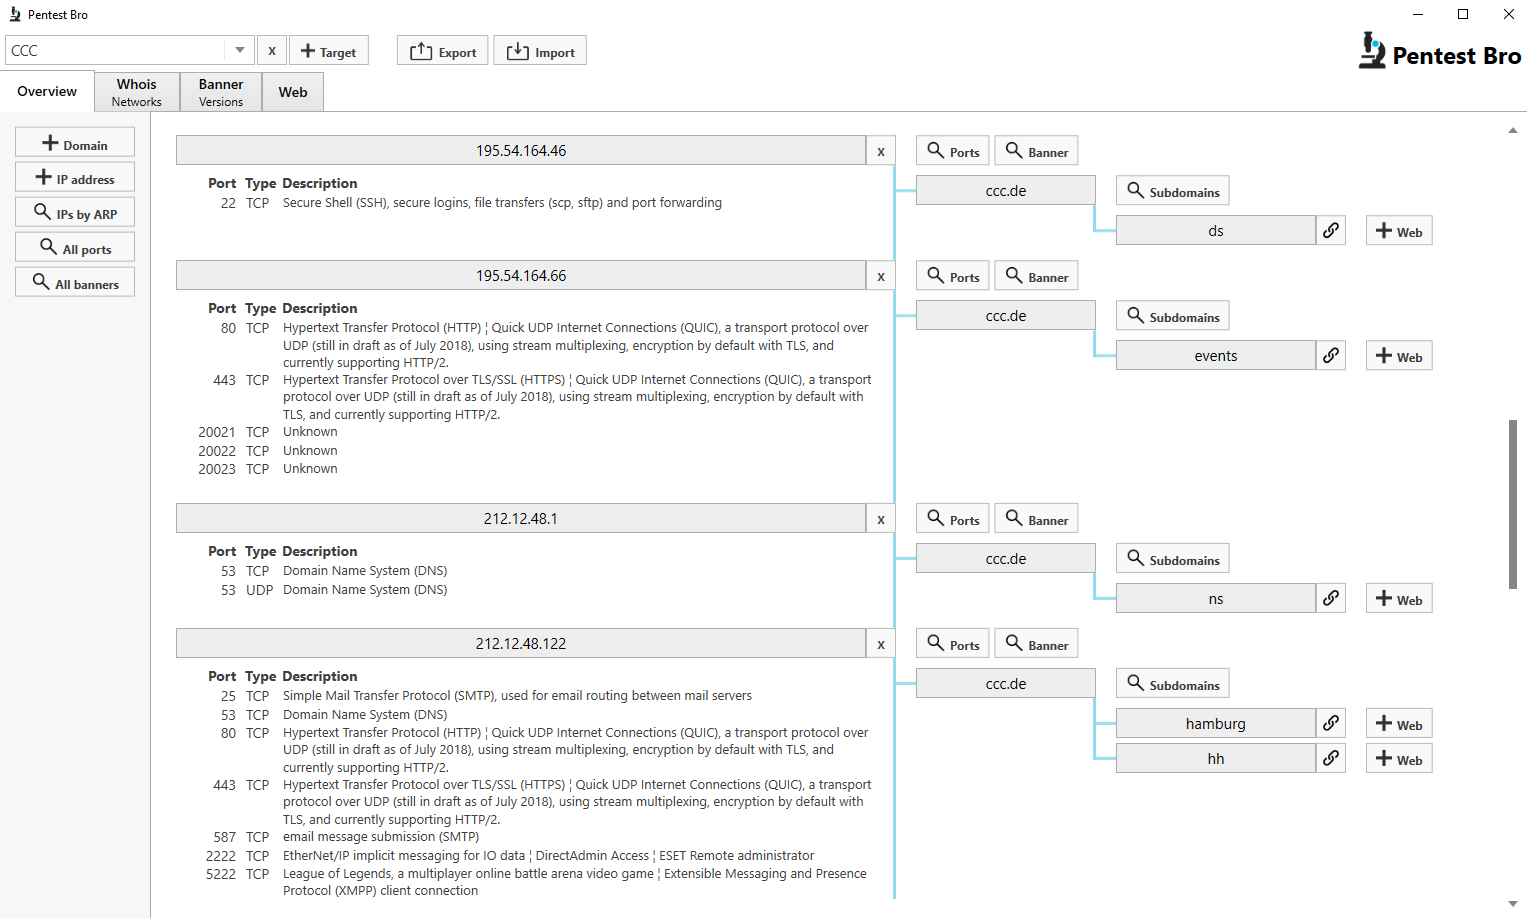Select the hamburg subdomain box
This screenshot has height=918, width=1527.
point(1216,723)
